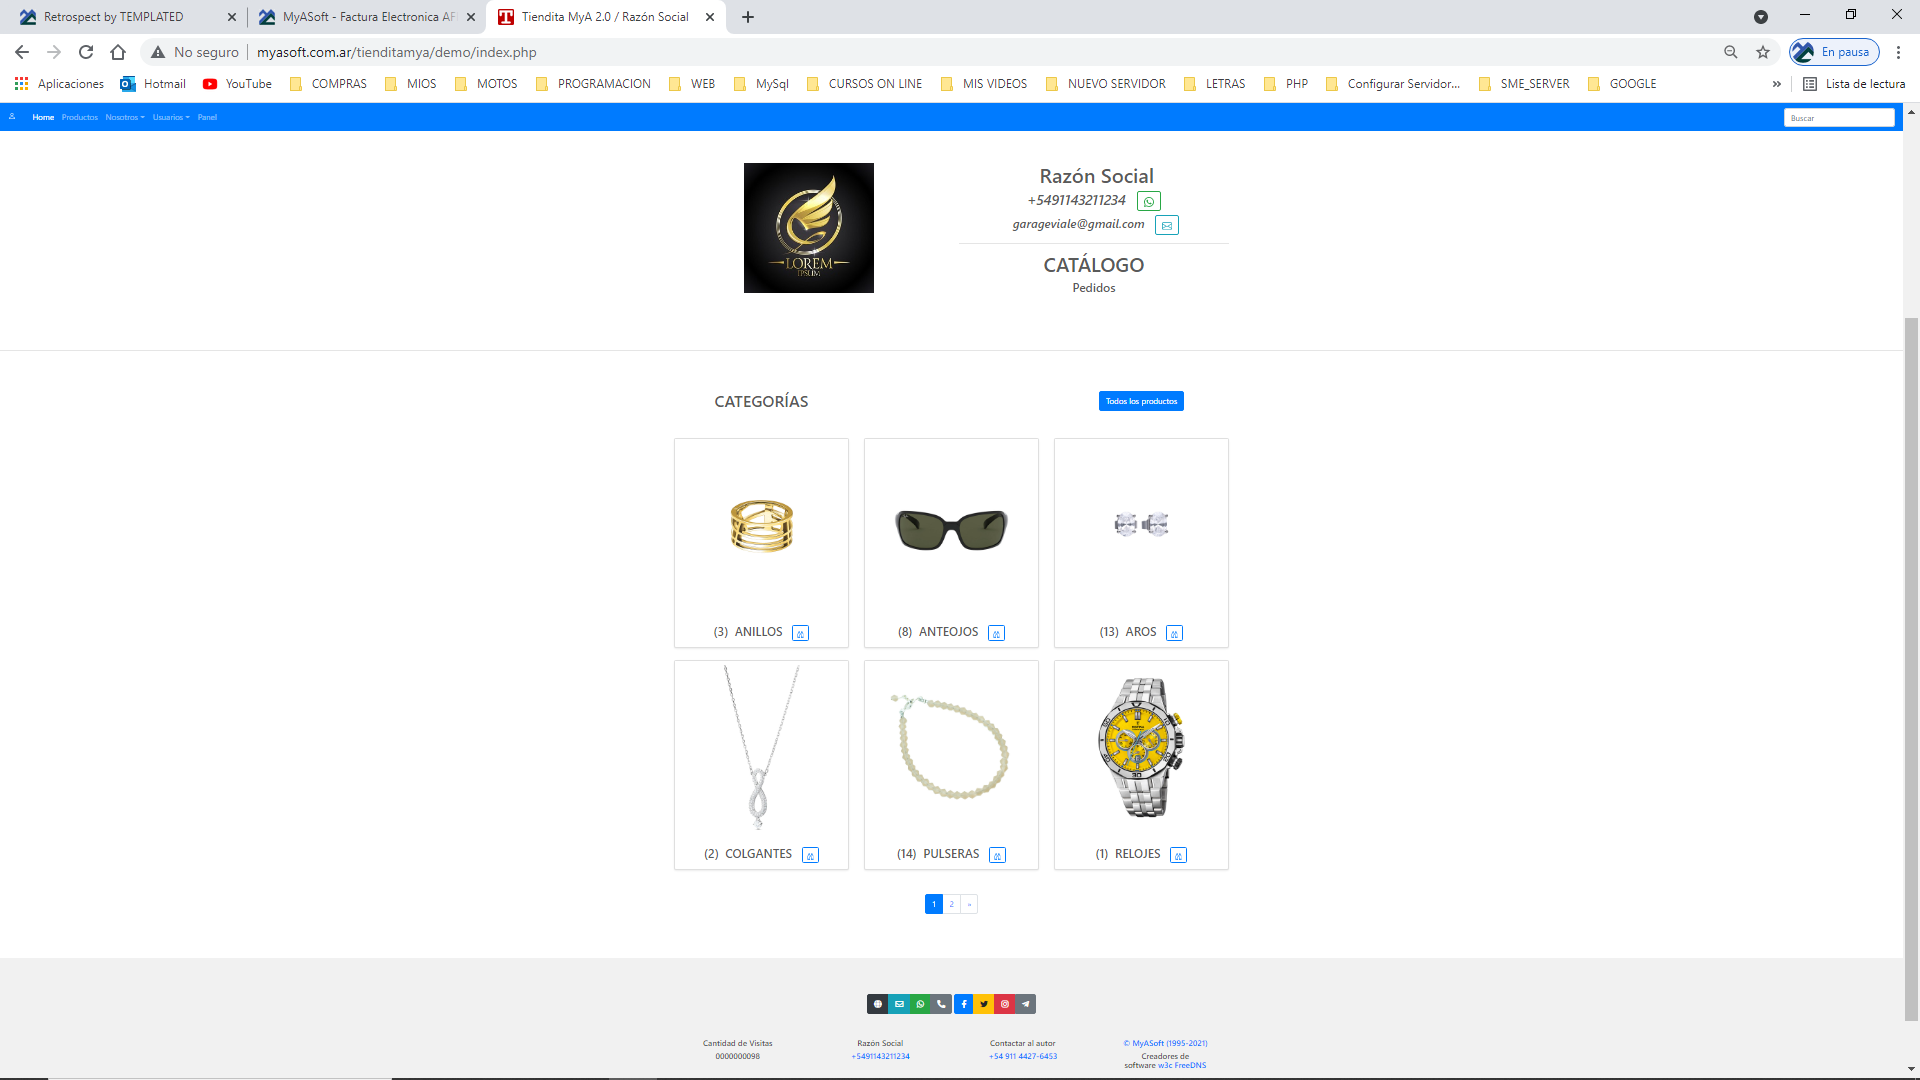Open the ANILLOS gold ring thumbnail
Screen dimensions: 1920x1080
pyautogui.click(x=761, y=526)
